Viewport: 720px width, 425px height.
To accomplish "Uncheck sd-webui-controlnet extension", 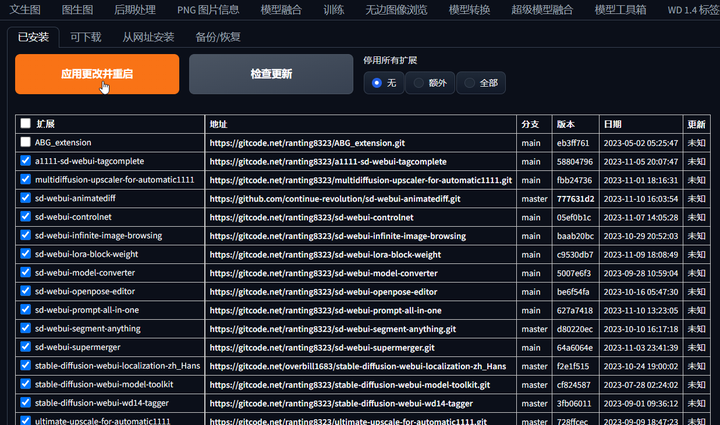I will point(26,216).
